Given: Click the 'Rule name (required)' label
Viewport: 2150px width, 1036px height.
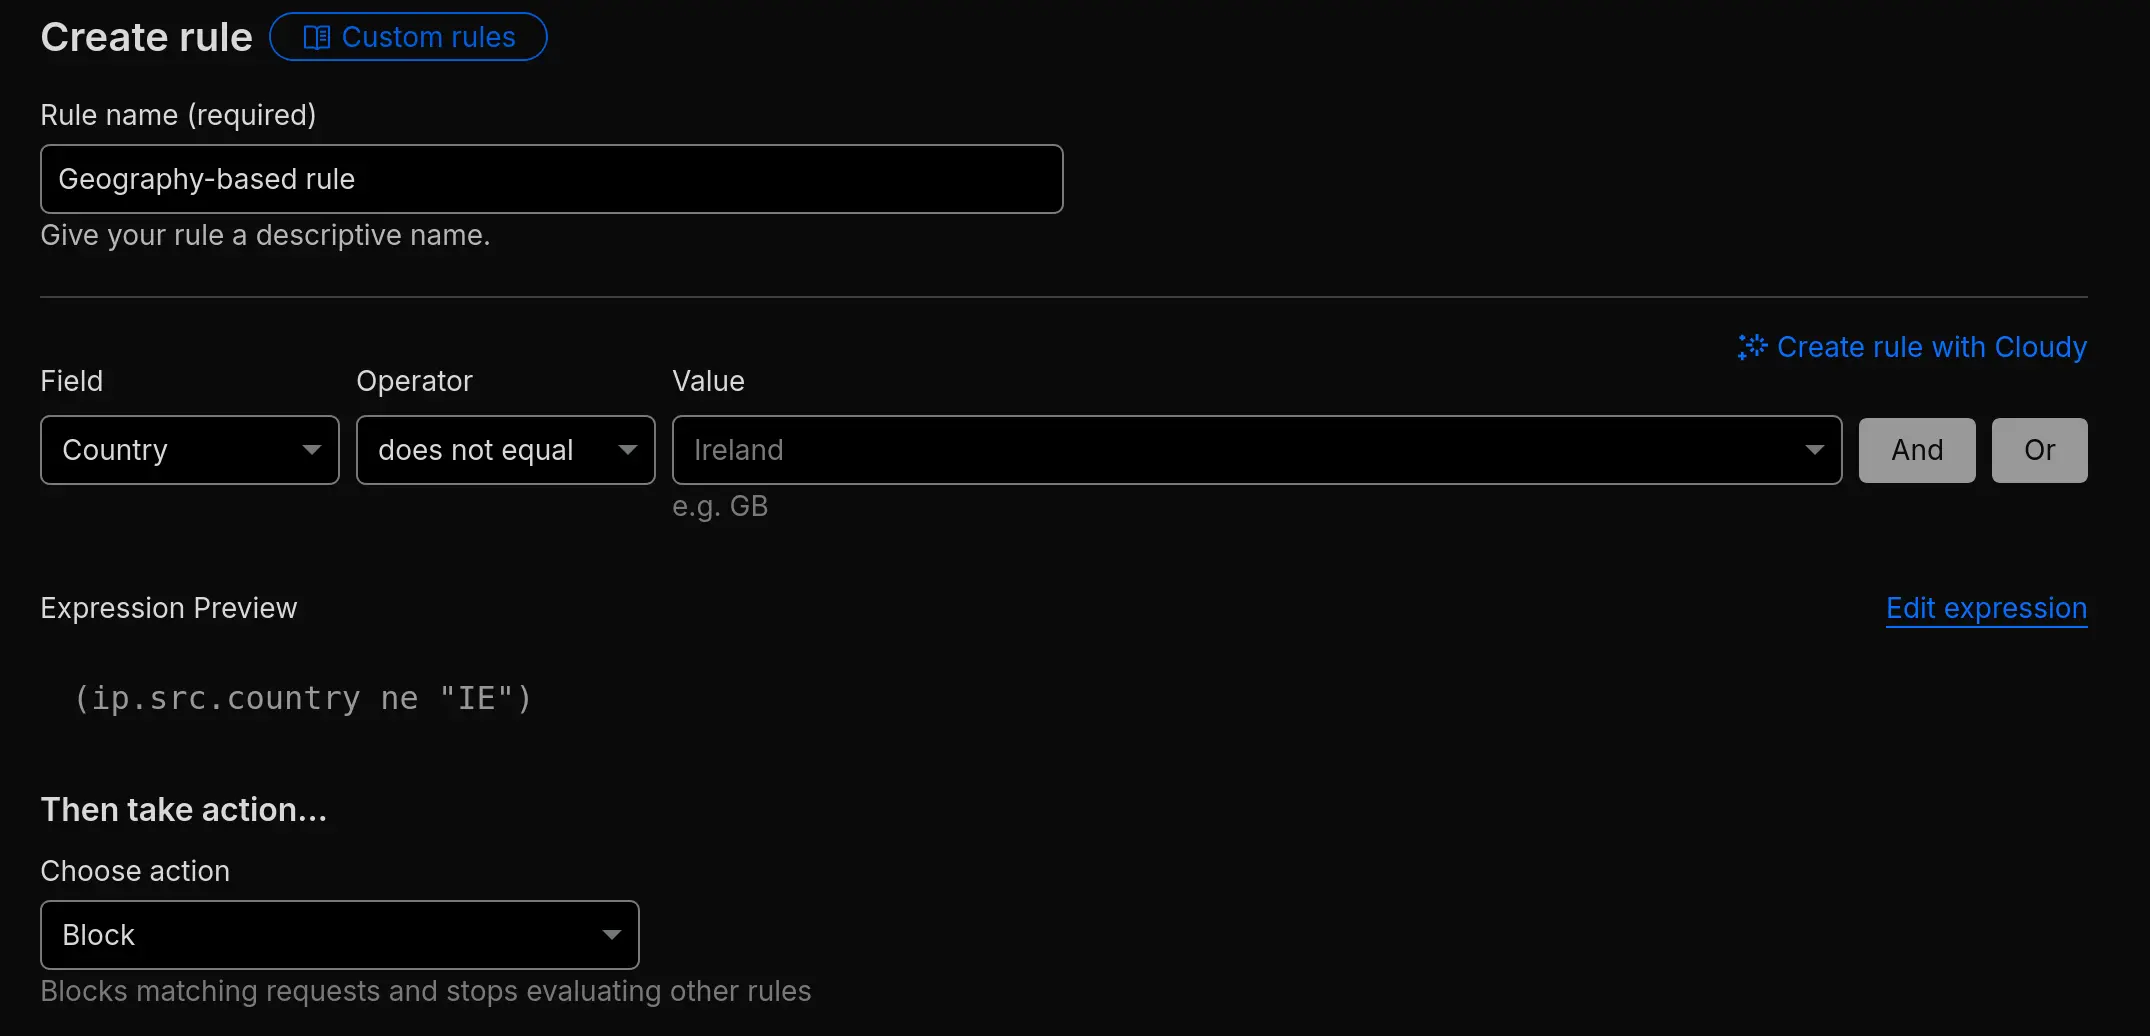Looking at the screenshot, I should point(178,115).
